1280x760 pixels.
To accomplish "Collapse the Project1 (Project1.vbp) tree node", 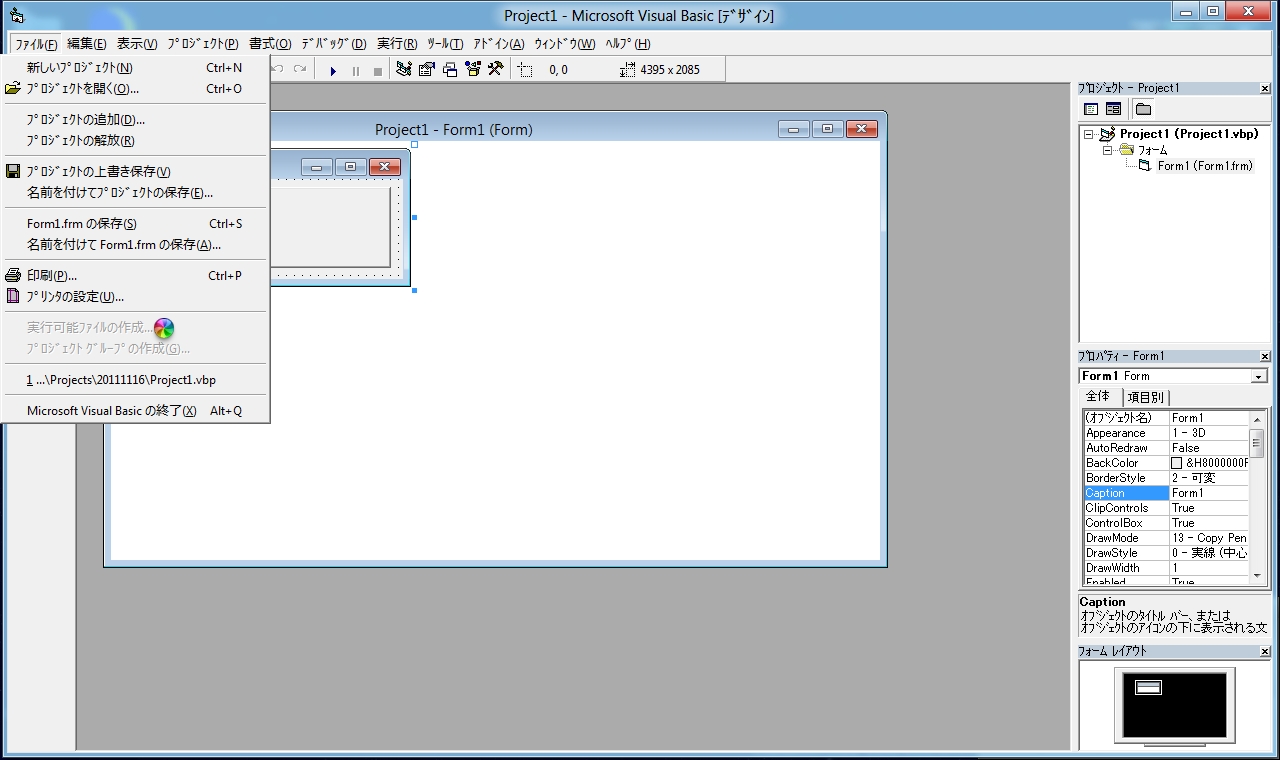I will point(1090,134).
